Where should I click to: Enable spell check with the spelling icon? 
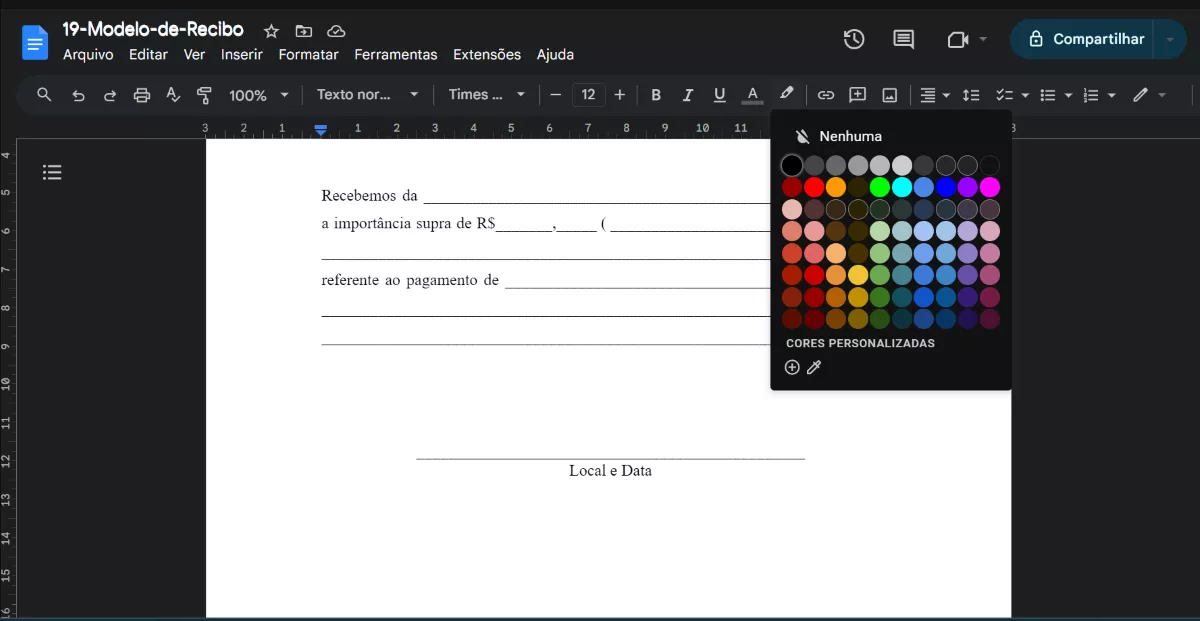173,95
